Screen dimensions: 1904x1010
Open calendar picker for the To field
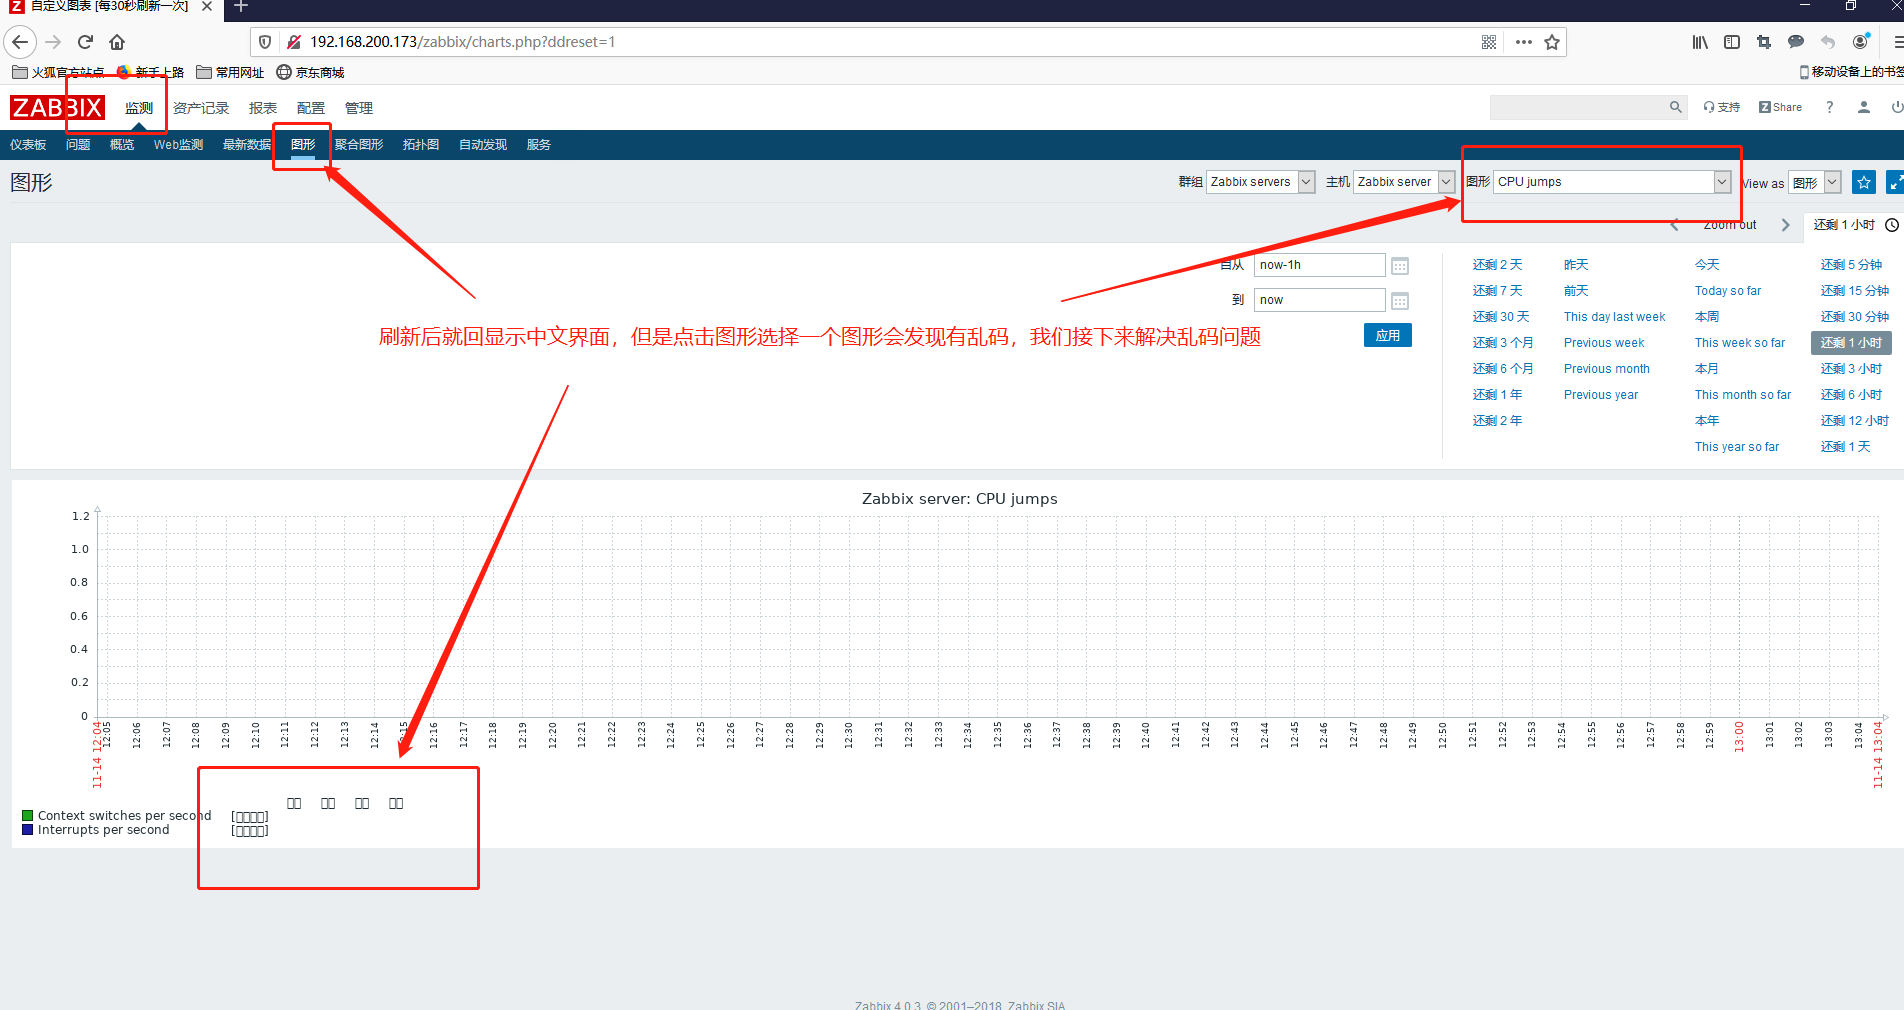pos(1400,301)
